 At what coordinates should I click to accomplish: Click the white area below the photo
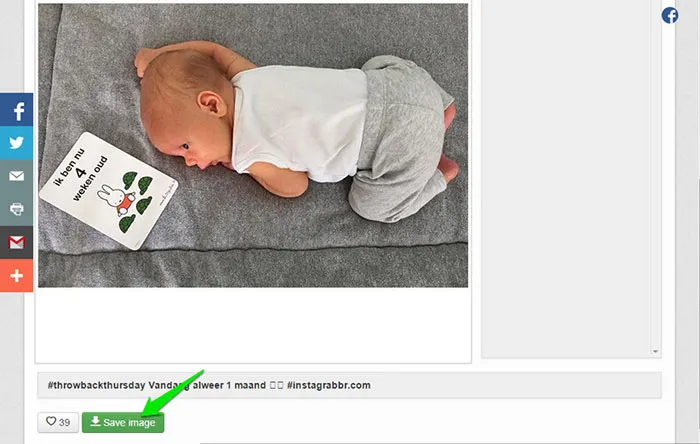coord(253,324)
